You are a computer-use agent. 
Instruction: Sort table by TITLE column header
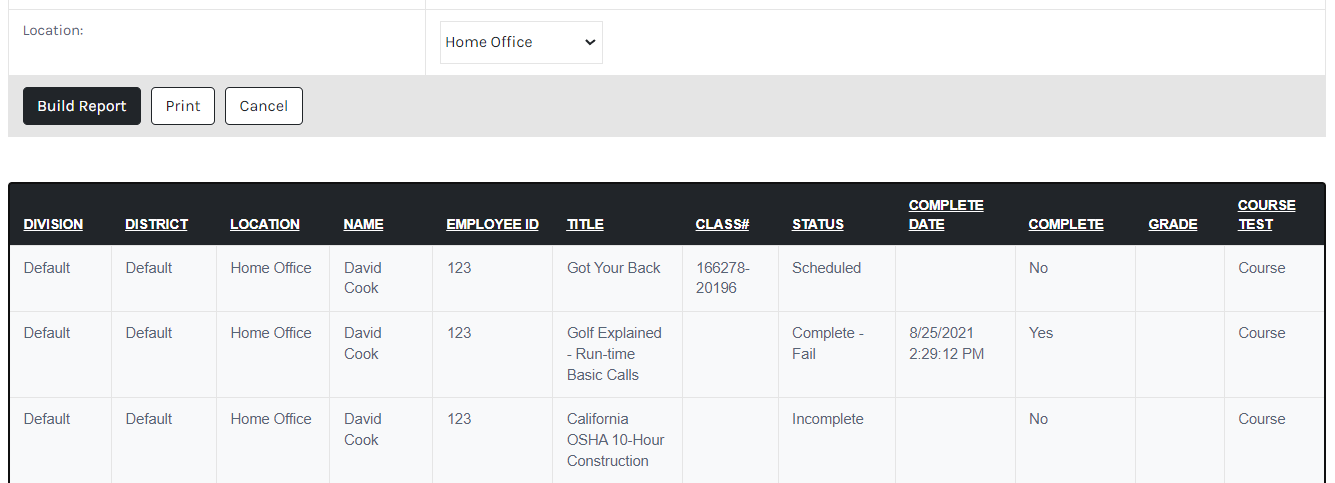click(x=585, y=224)
